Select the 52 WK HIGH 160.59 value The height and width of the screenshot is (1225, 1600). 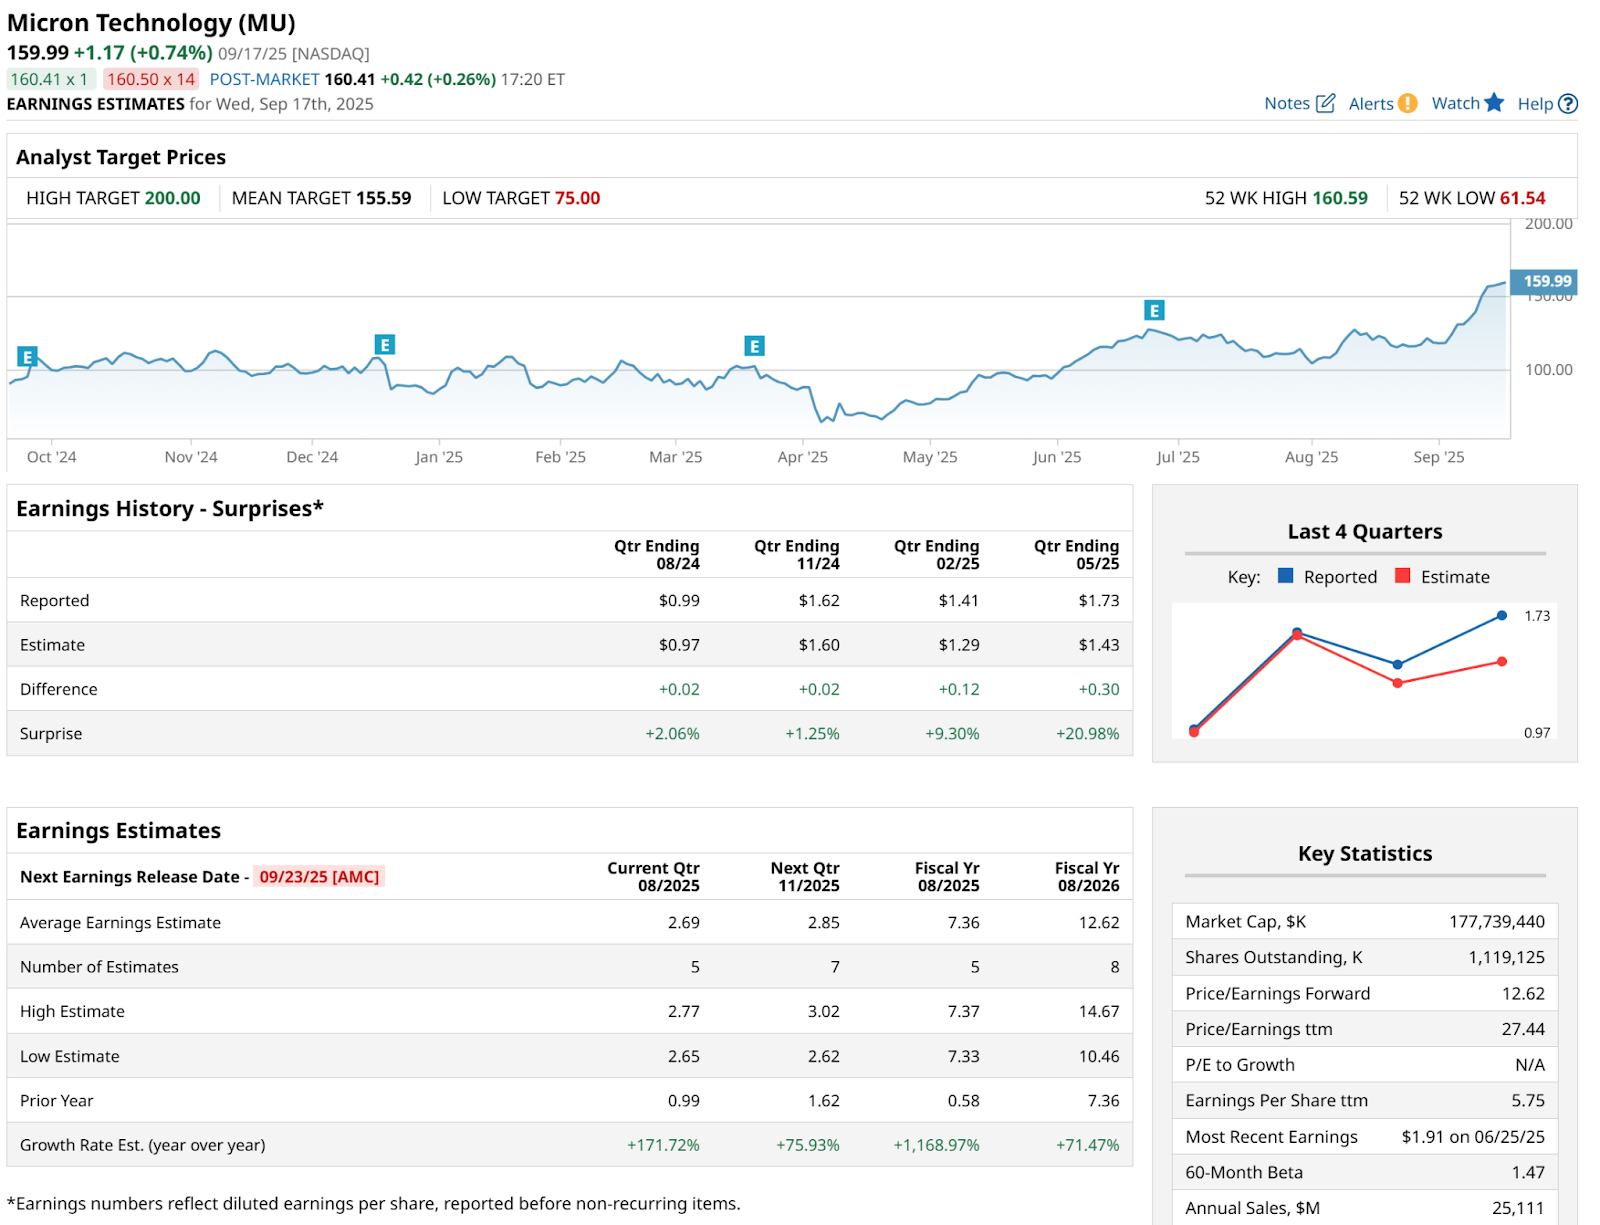pos(1340,198)
